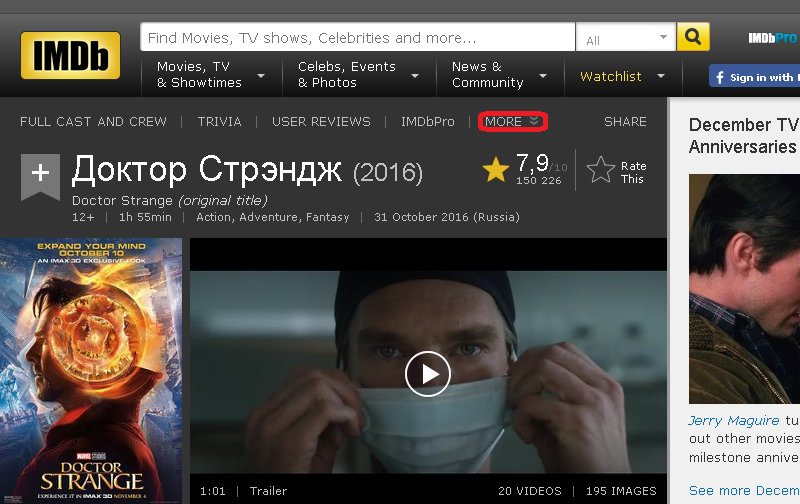Click the Find Movies search field
This screenshot has height=504, width=800.
[x=358, y=37]
